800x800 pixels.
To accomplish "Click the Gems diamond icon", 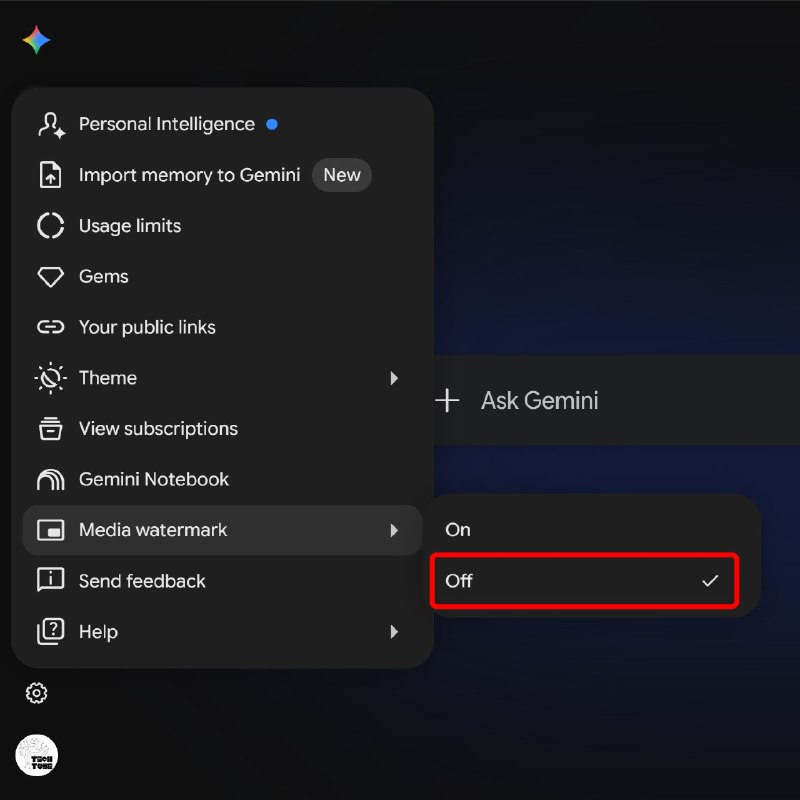I will (x=51, y=277).
